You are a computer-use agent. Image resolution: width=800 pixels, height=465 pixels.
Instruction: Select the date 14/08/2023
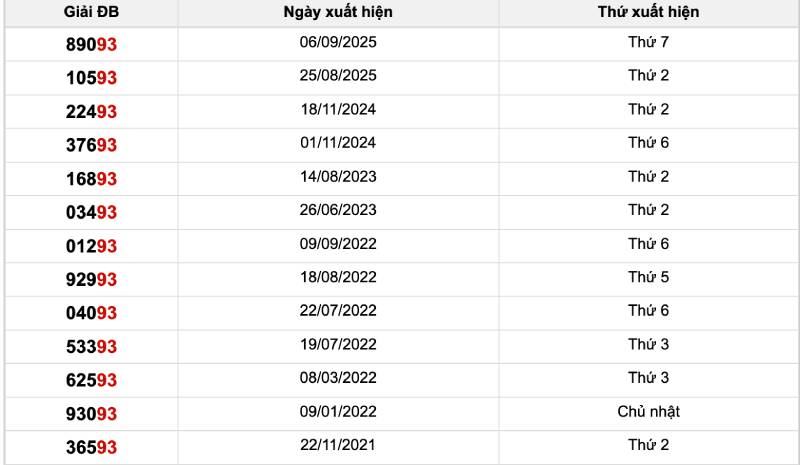pyautogui.click(x=338, y=176)
